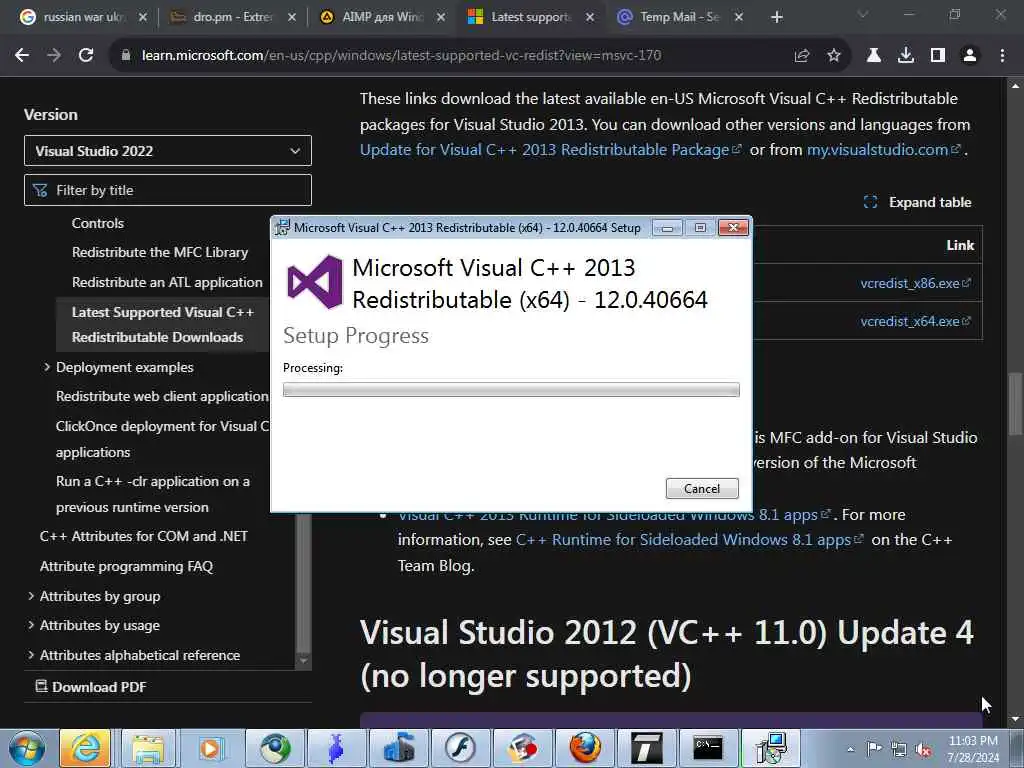1024x768 pixels.
Task: Reload the current page
Action: pyautogui.click(x=86, y=56)
